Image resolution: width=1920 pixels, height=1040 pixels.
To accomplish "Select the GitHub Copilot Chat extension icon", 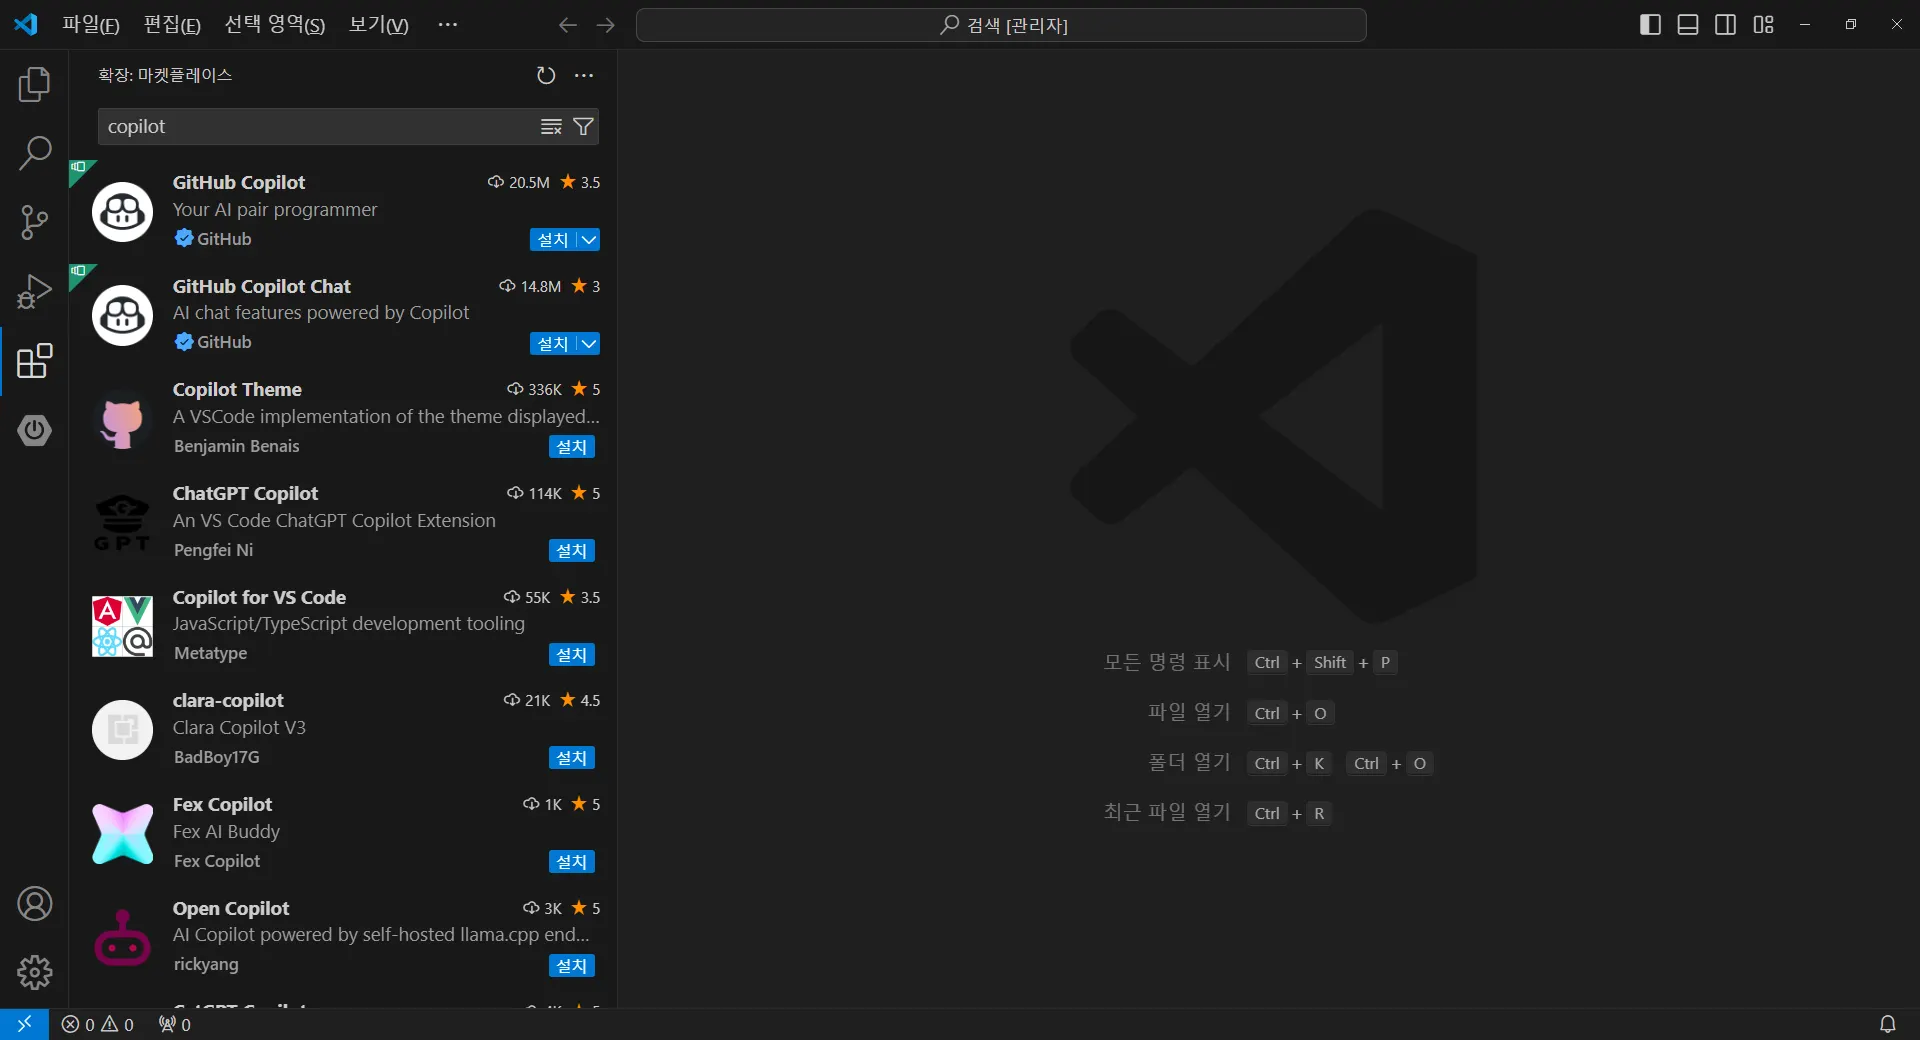I will 123,315.
